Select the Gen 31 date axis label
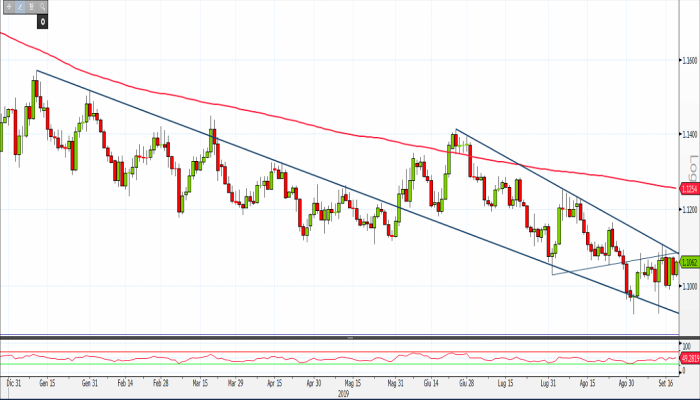The width and height of the screenshot is (700, 400). (89, 383)
